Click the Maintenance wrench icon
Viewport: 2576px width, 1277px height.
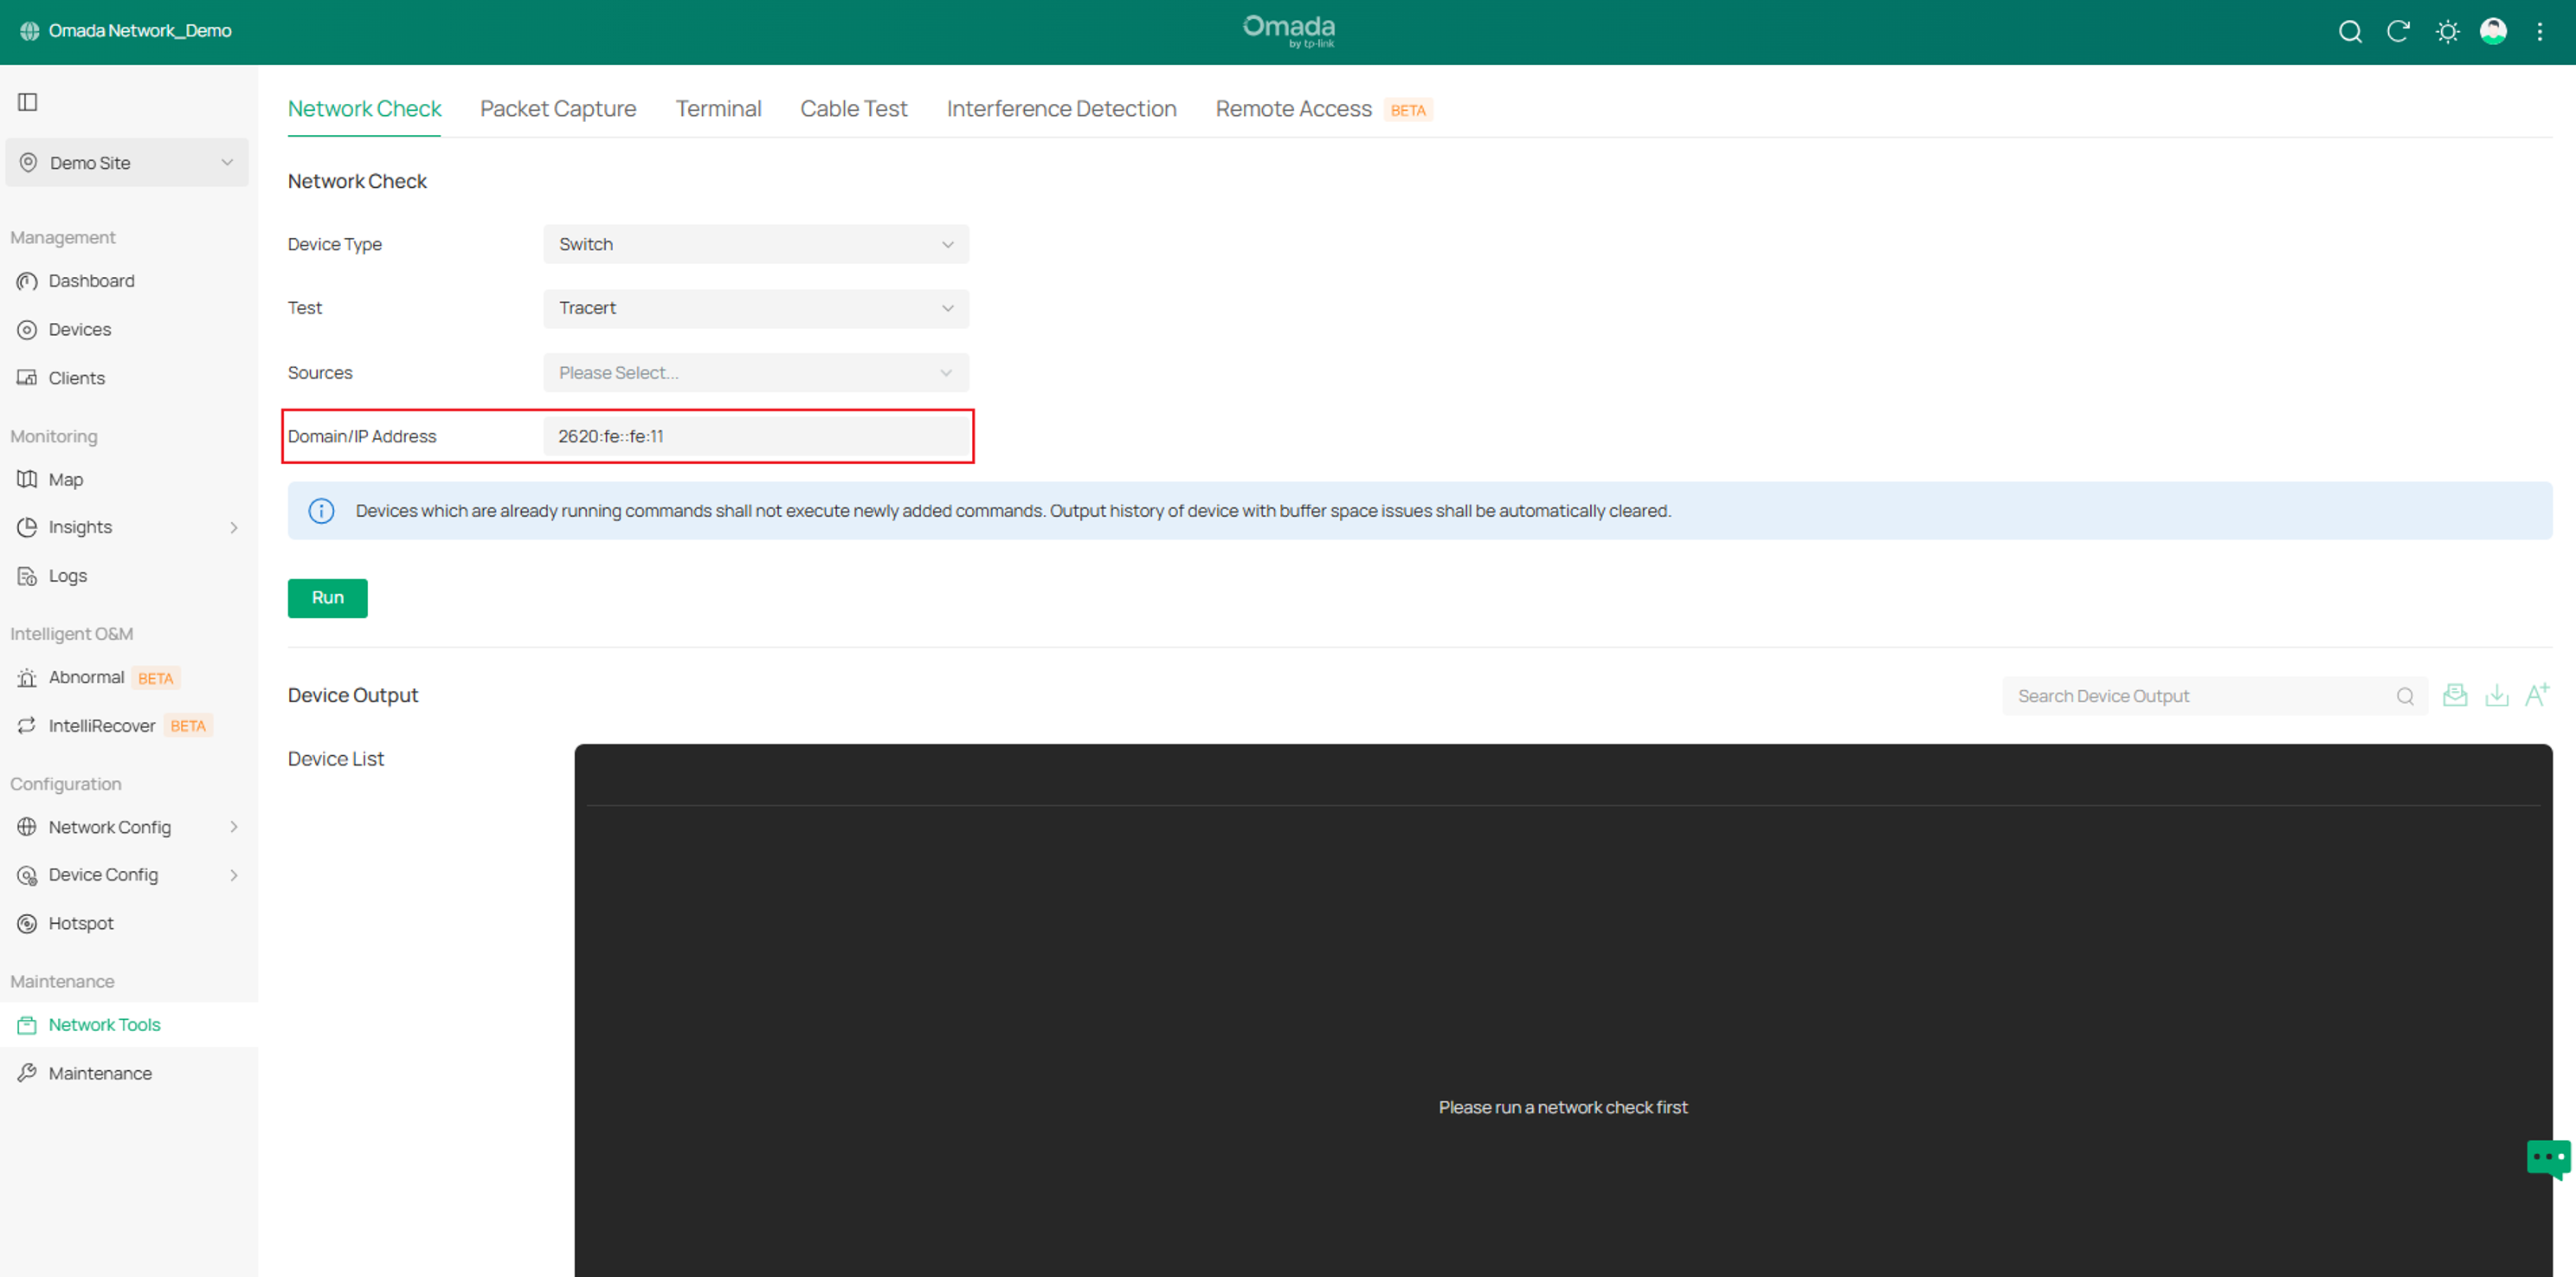pos(27,1073)
